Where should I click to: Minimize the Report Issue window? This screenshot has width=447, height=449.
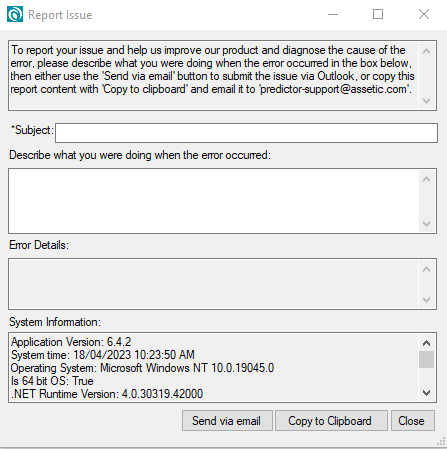(x=333, y=14)
